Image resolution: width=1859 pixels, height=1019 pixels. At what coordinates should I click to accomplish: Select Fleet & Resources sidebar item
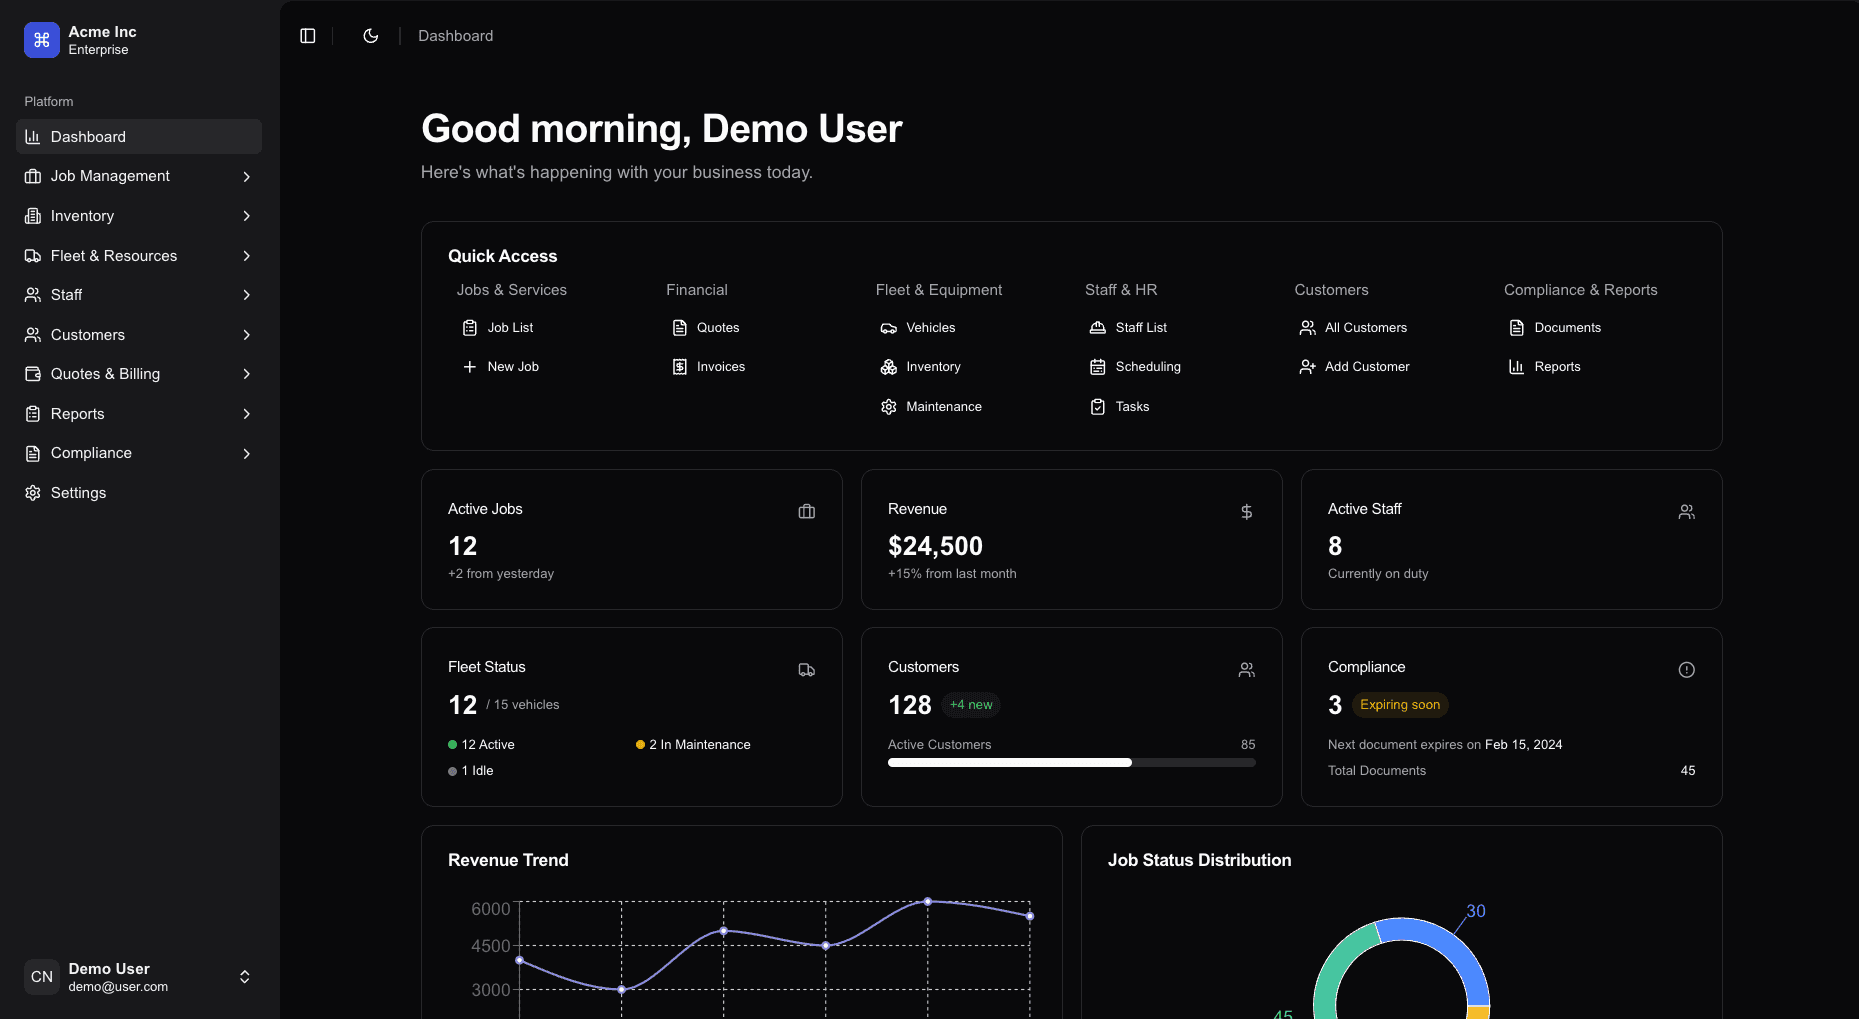tap(139, 256)
